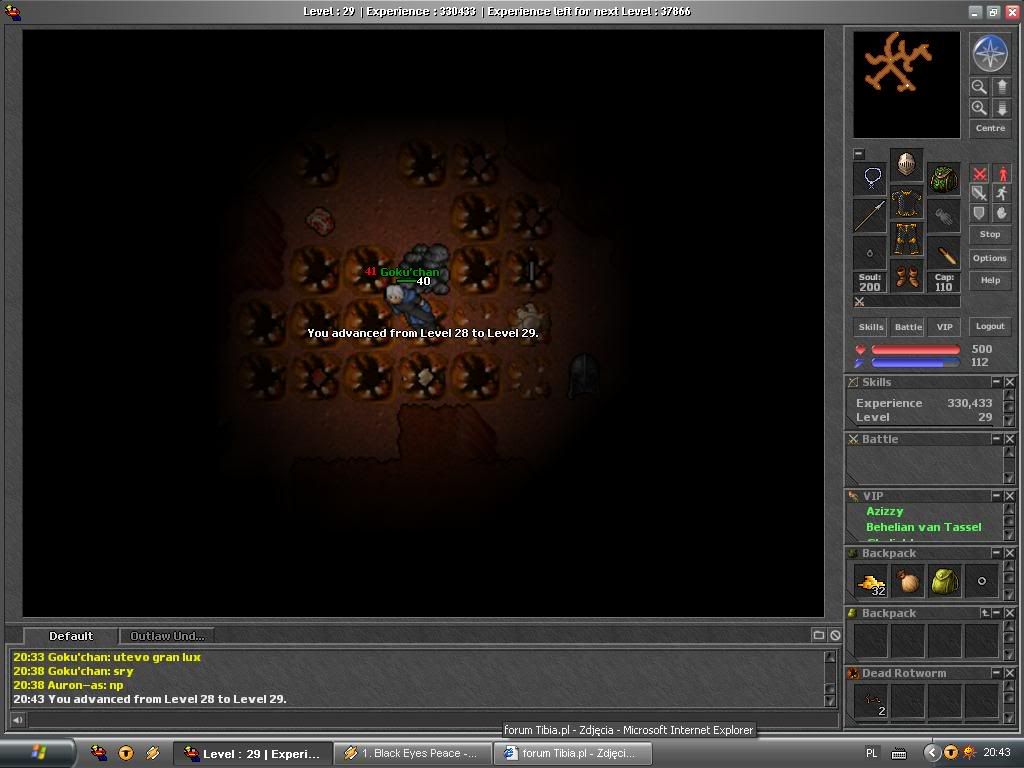Minimize the first Backpack panel
The height and width of the screenshot is (768, 1024).
coord(996,552)
